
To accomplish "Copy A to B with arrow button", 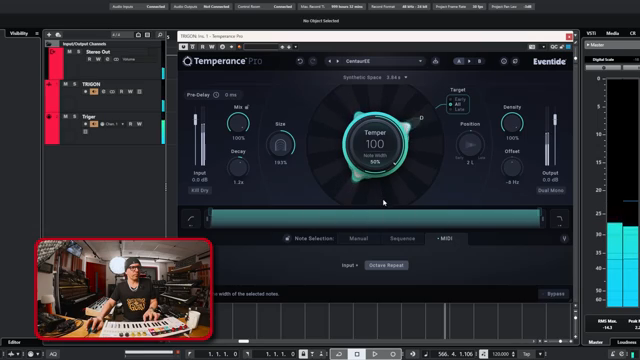I will click(x=469, y=61).
